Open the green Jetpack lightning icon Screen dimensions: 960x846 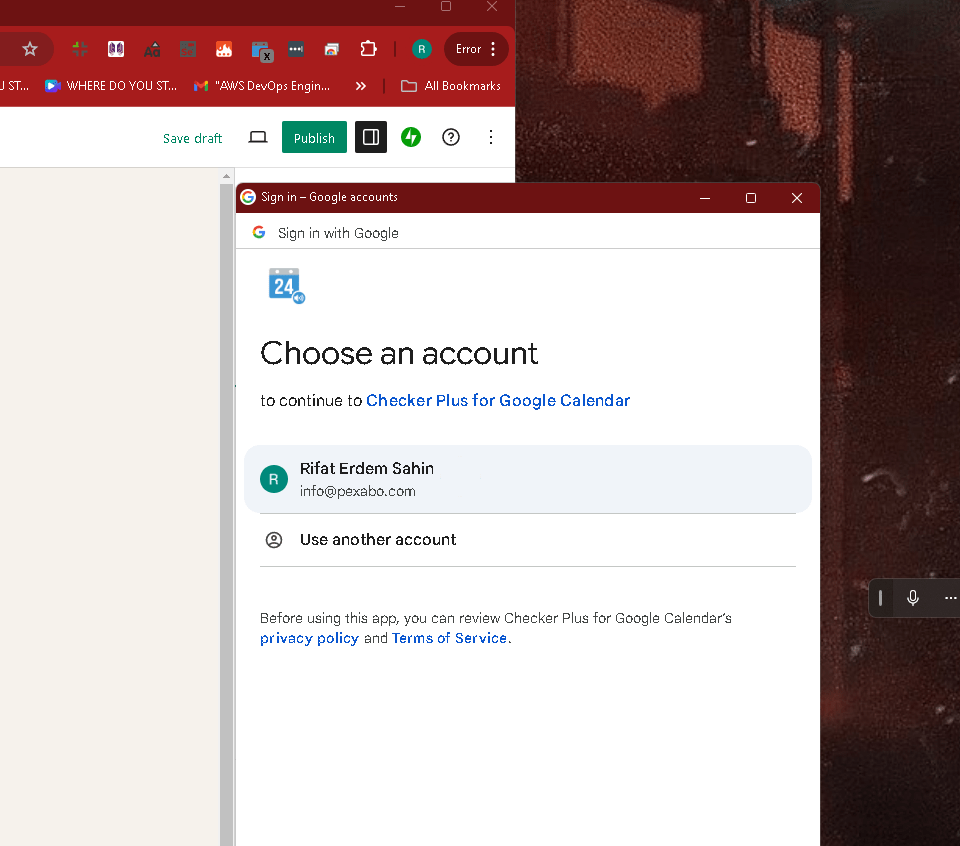[x=411, y=137]
